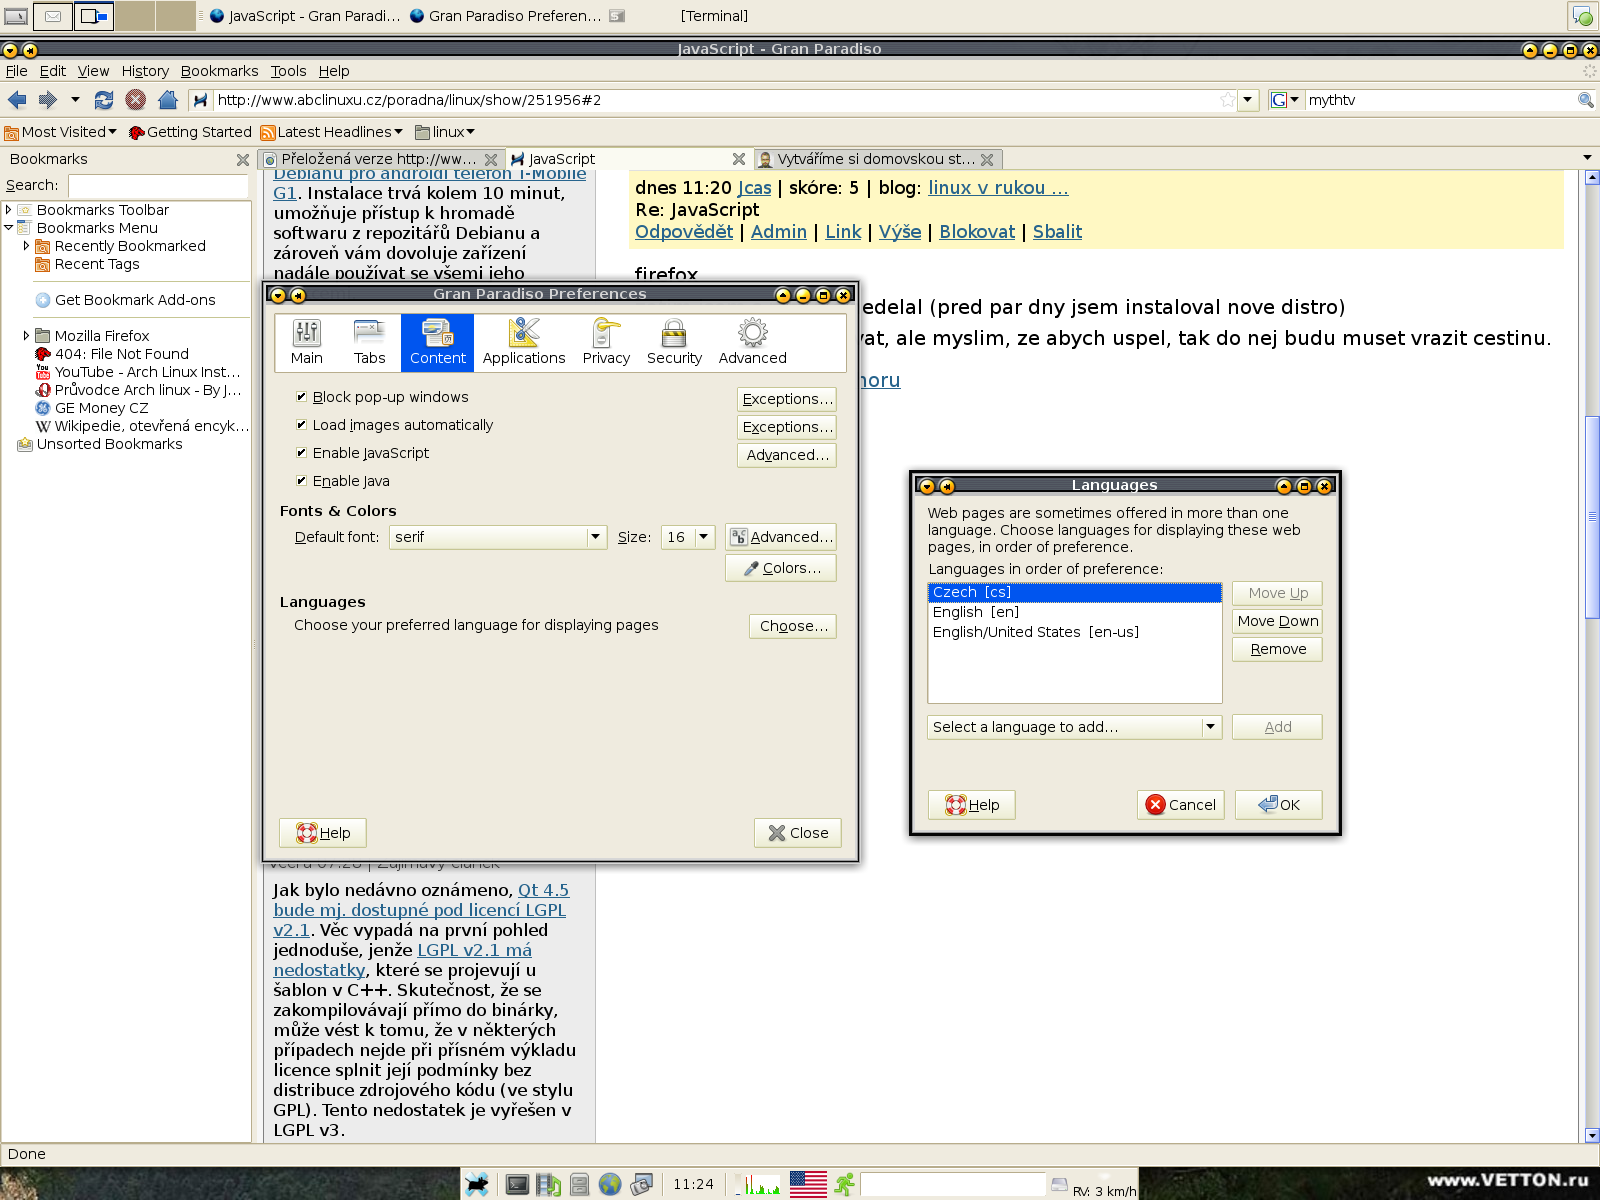
Task: Open the Bookmarks menu
Action: pyautogui.click(x=219, y=71)
